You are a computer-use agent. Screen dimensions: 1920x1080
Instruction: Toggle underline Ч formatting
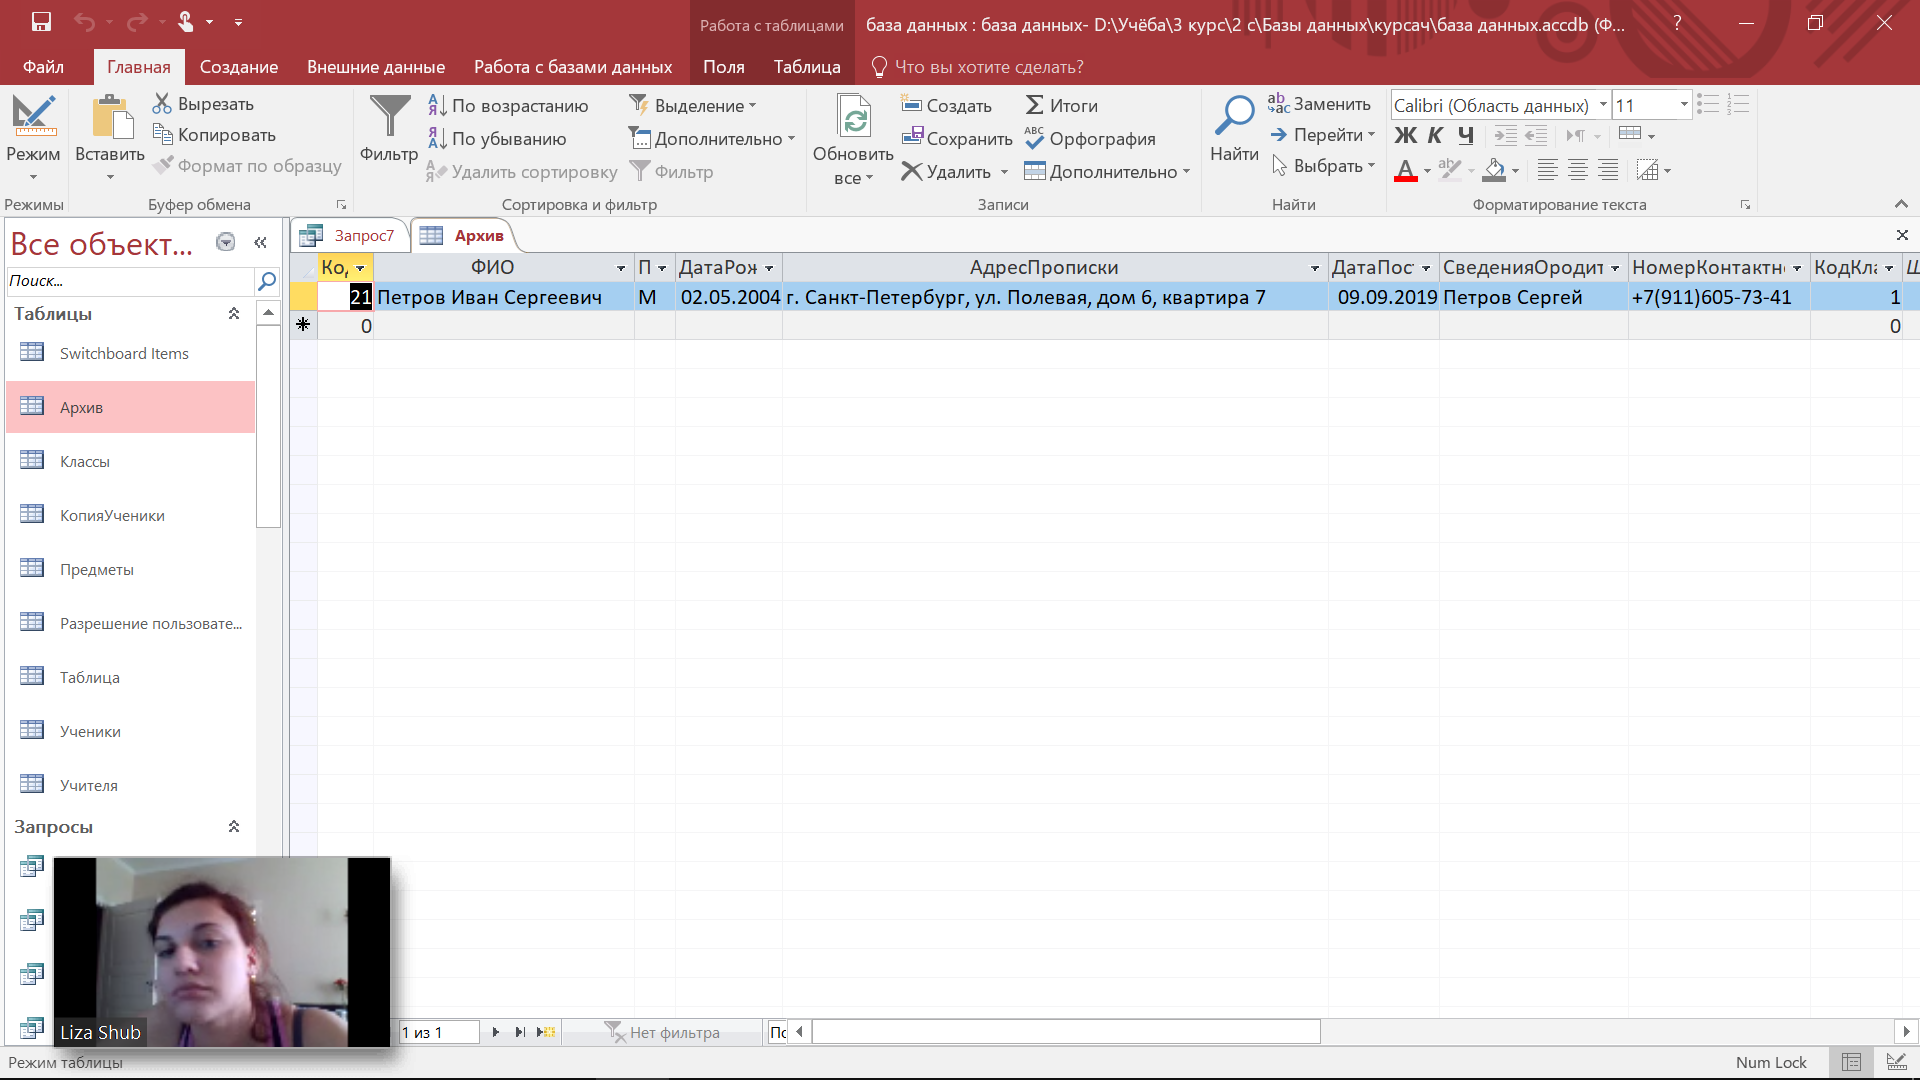pyautogui.click(x=1466, y=136)
